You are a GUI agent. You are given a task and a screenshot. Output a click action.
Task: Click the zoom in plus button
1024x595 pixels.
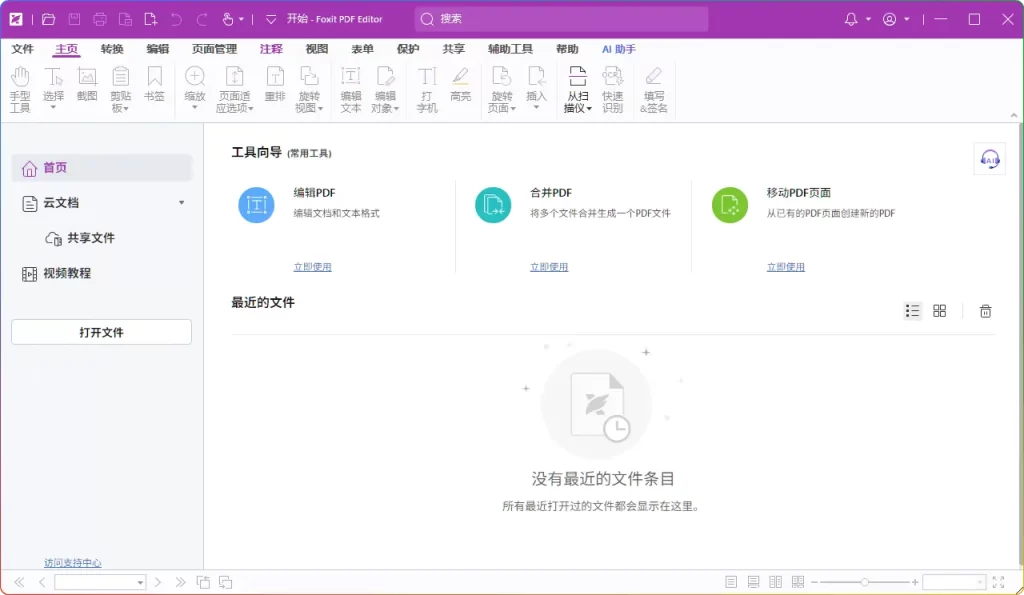915,582
